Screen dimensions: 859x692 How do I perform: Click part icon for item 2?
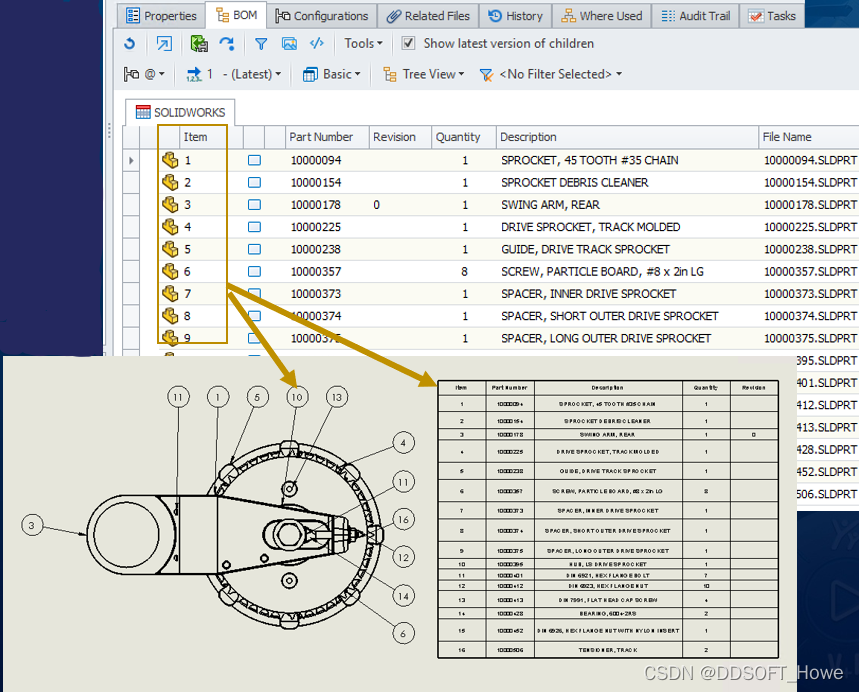point(170,182)
